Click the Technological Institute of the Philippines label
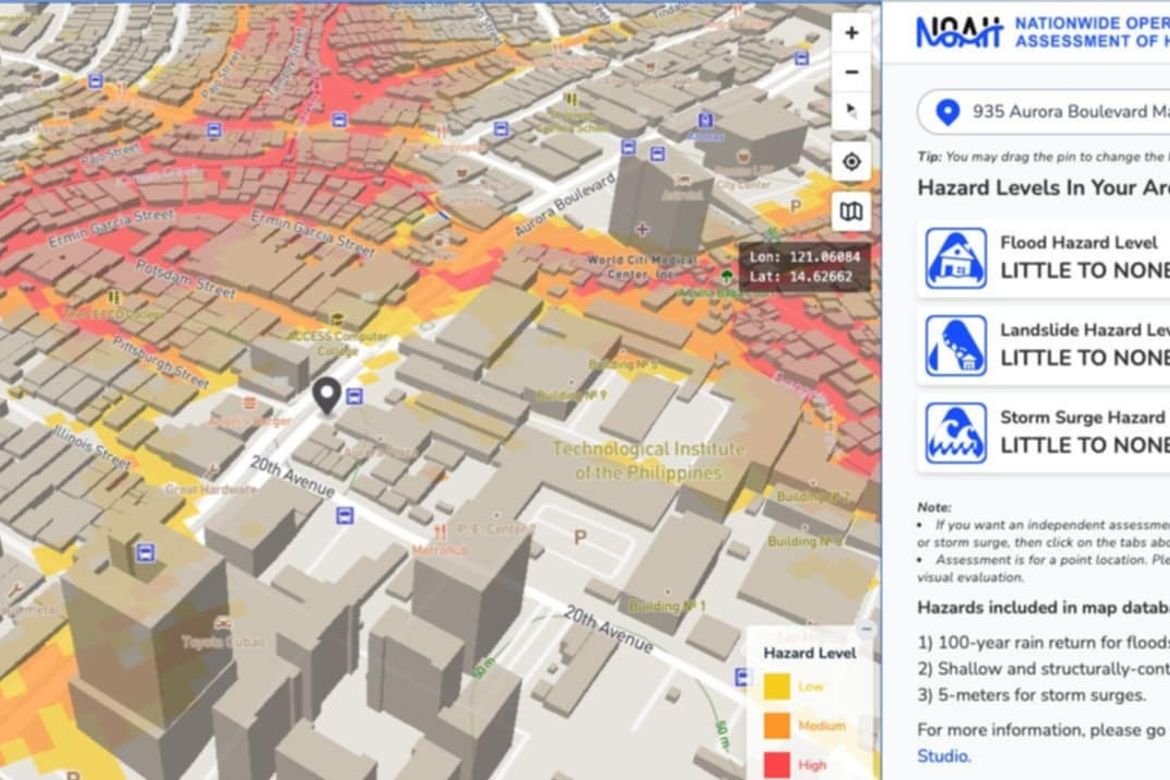1170x780 pixels. [x=648, y=461]
